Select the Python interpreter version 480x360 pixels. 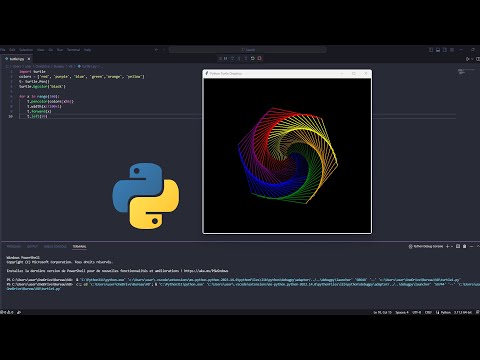463,312
